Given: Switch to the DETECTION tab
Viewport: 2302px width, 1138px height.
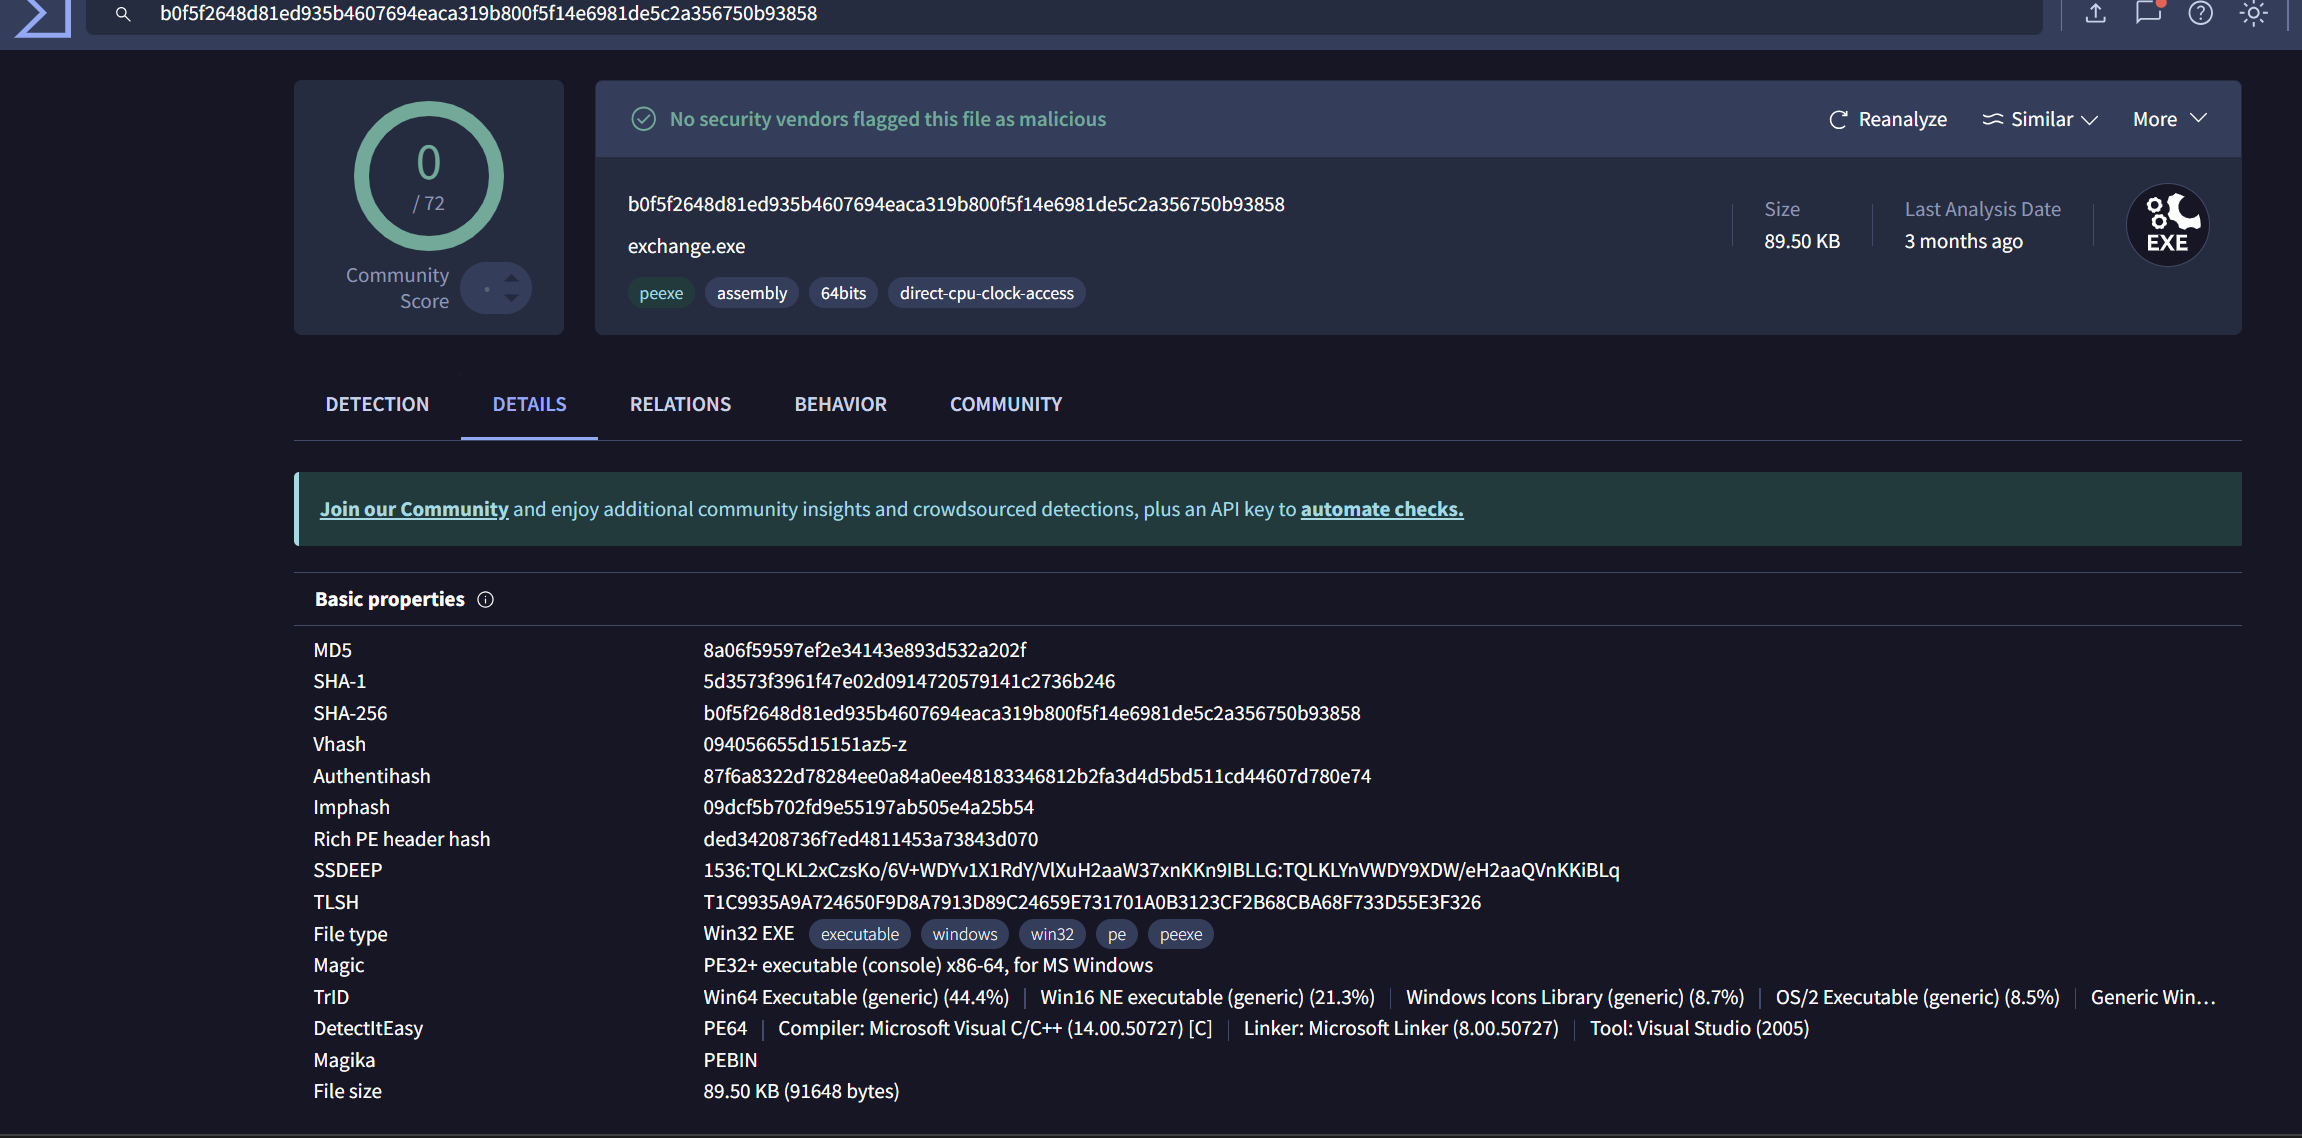Looking at the screenshot, I should (x=377, y=404).
